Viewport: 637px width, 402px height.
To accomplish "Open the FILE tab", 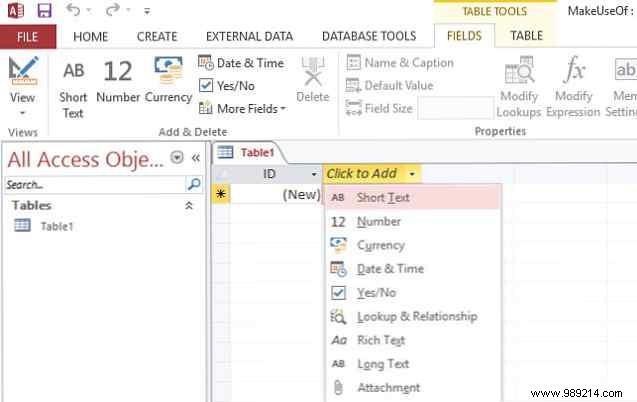I will (x=28, y=37).
